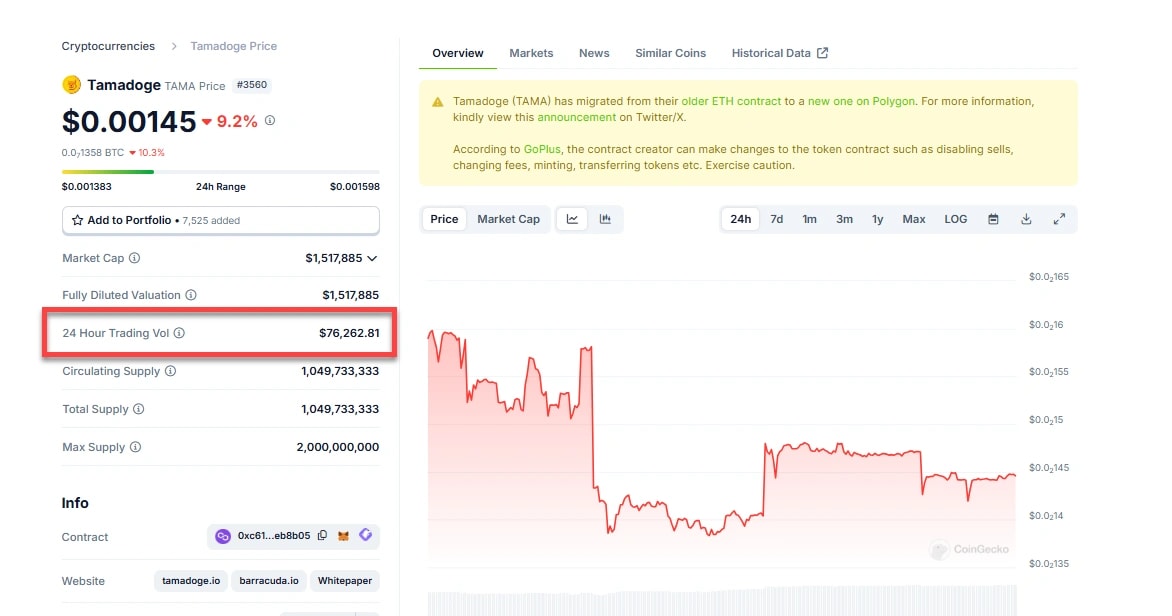Toggle the LOG scale on the chart

(x=955, y=219)
